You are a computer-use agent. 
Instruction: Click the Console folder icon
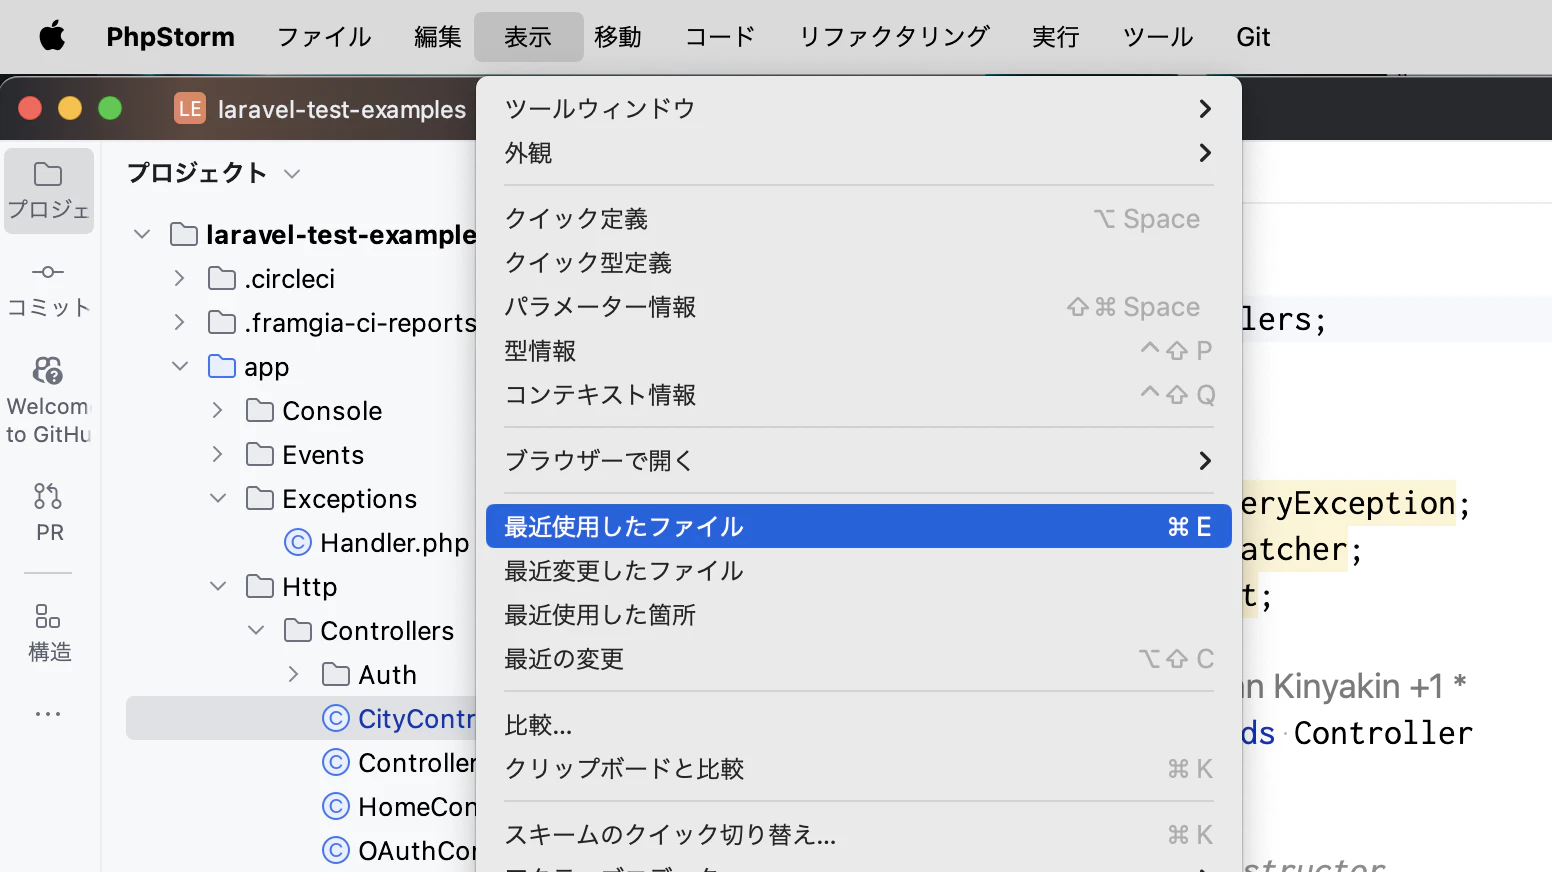point(260,410)
